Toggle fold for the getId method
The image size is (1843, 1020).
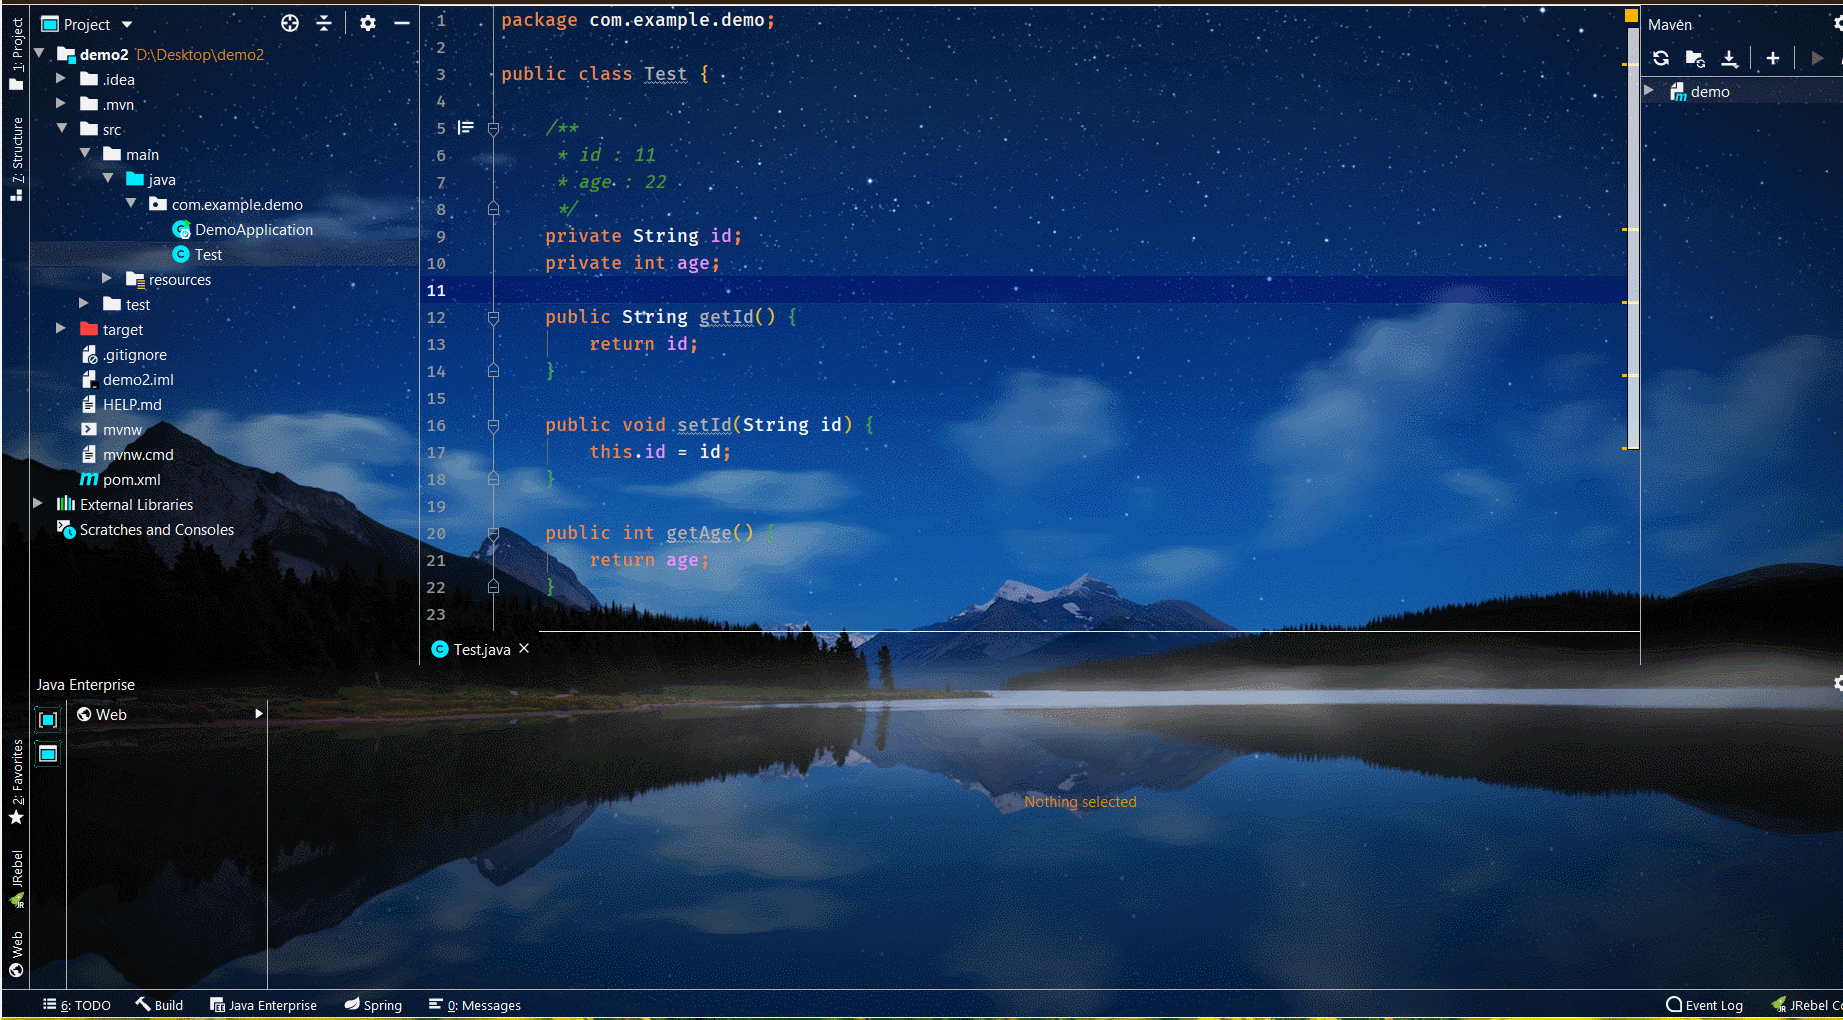[x=493, y=317]
